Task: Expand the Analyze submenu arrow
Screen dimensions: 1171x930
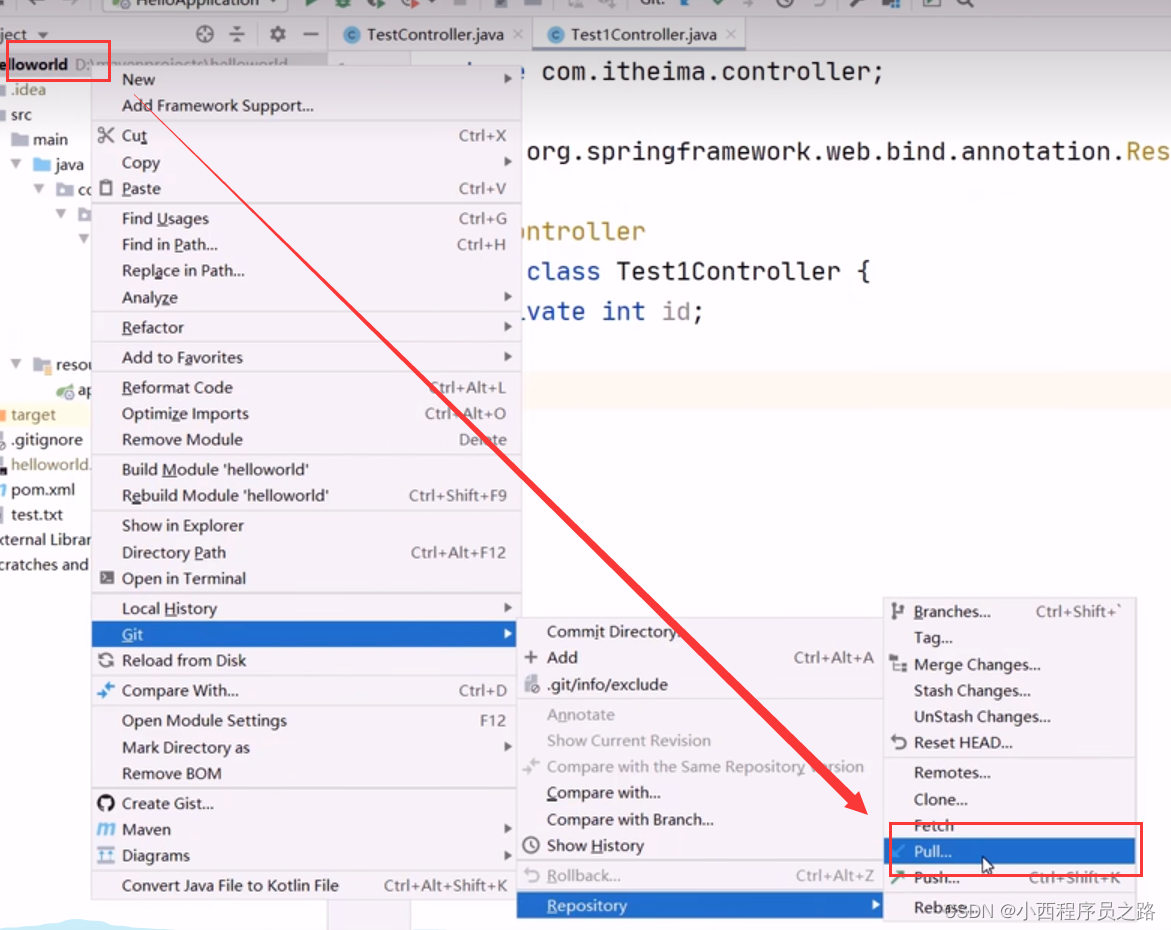Action: (508, 297)
